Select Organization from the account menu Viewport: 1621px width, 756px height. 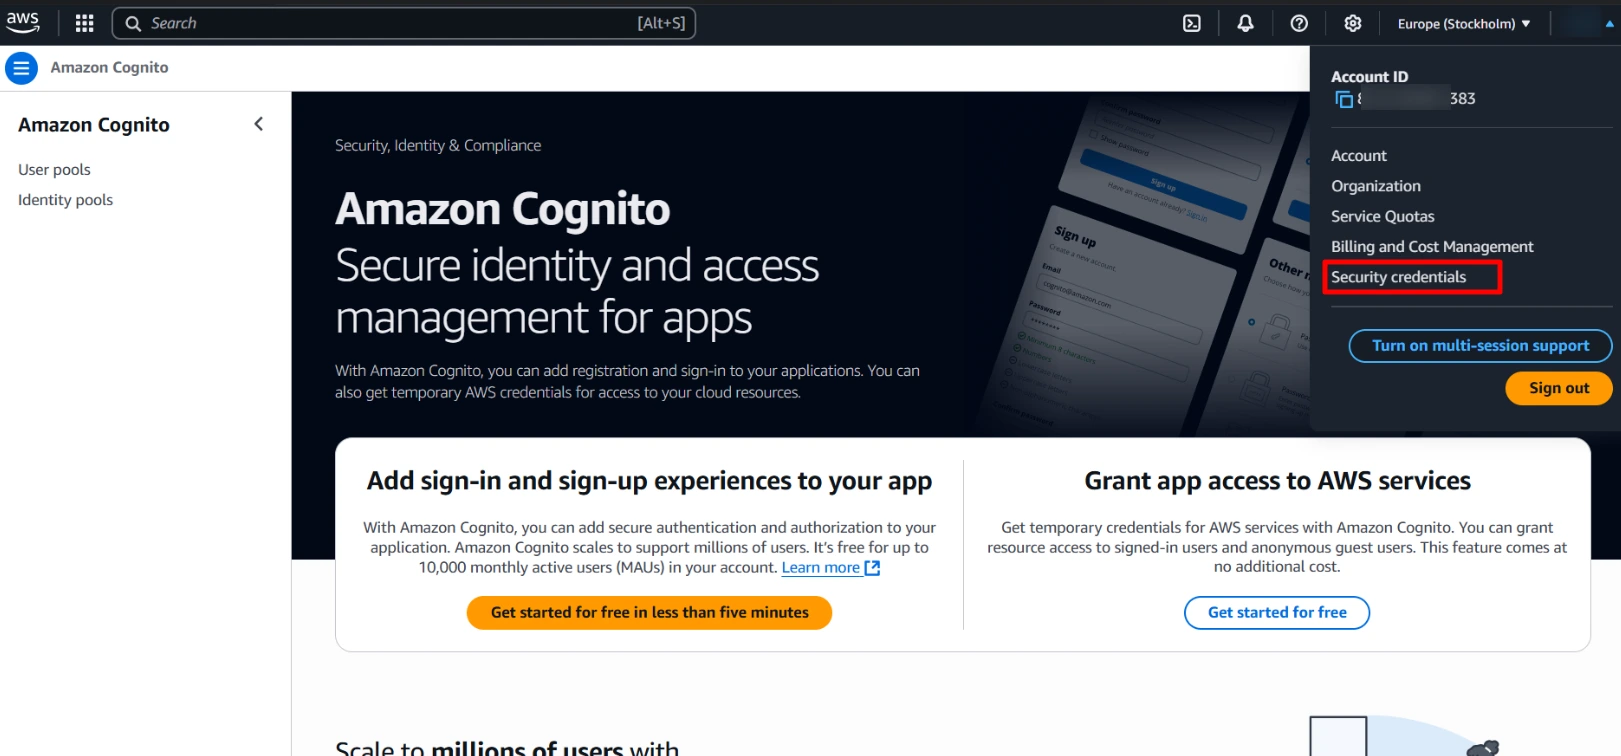tap(1376, 186)
